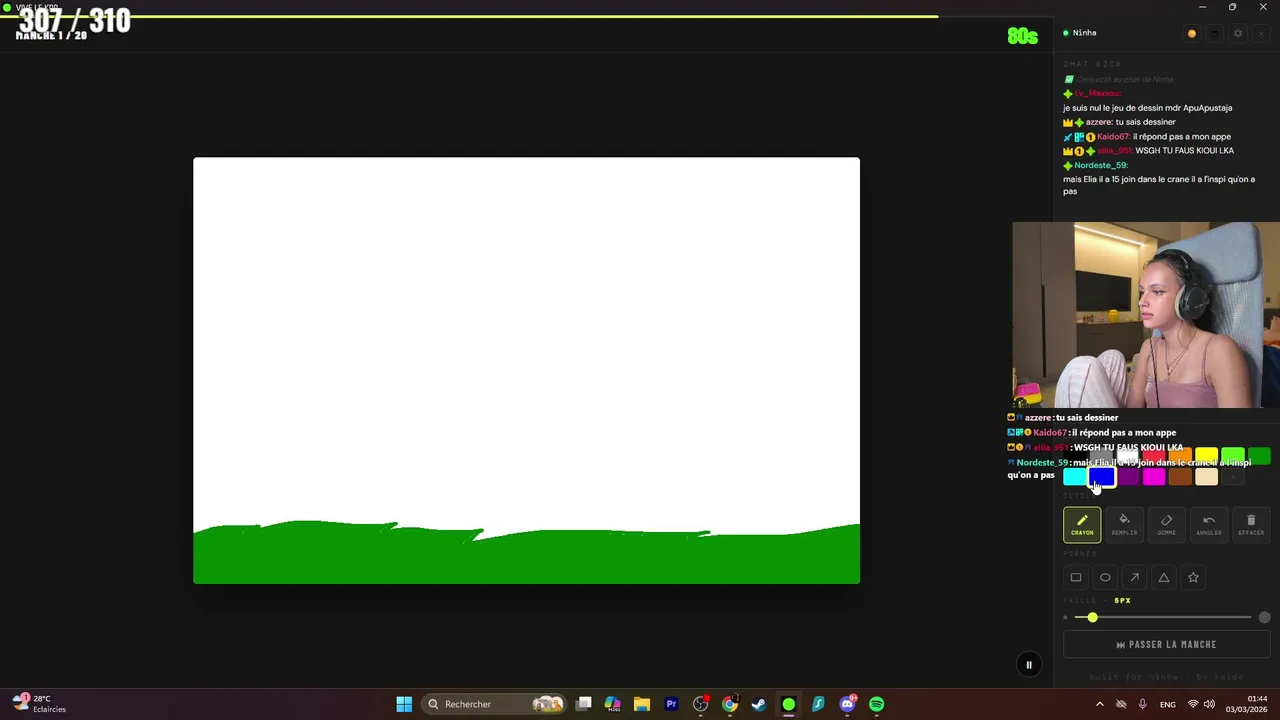Screen dimensions: 1280x720
Task: Open Task View in the taskbar
Action: coord(583,704)
